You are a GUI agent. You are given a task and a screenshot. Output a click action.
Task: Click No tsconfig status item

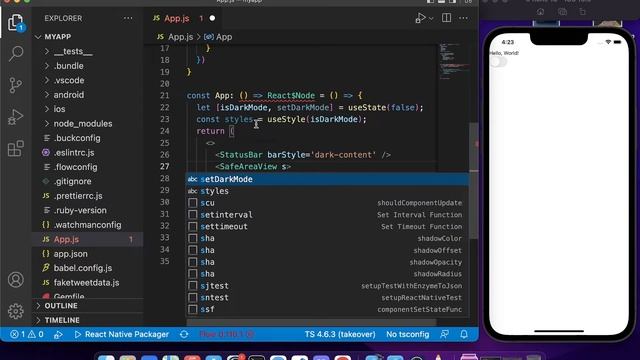pyautogui.click(x=407, y=334)
